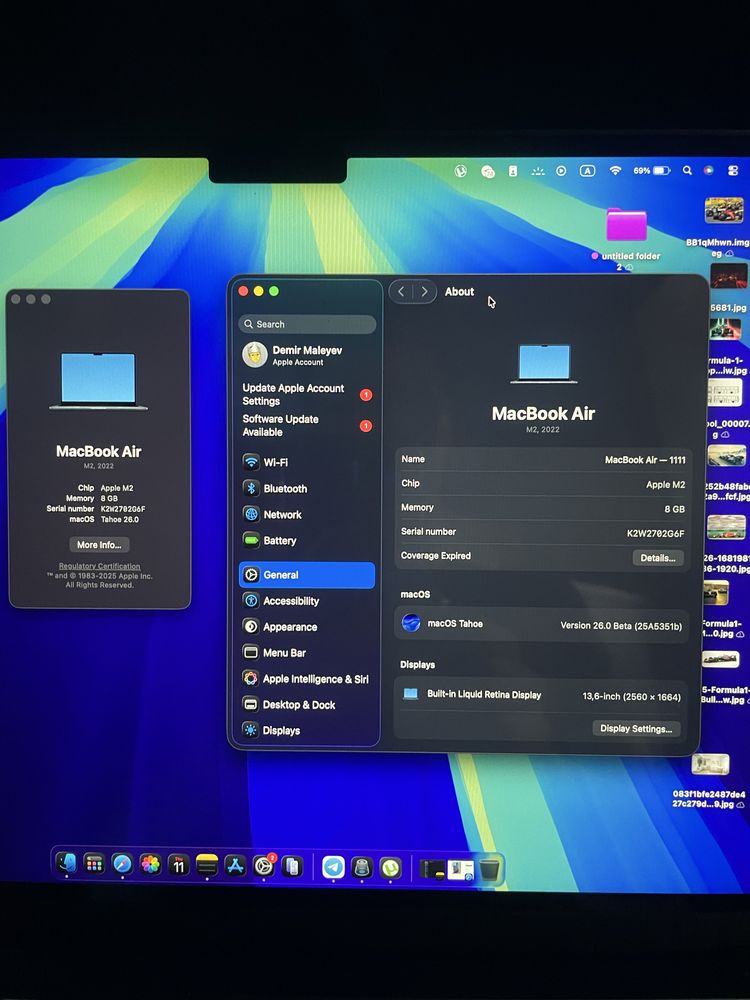Select Network in the sidebar
Screen dimensions: 750x1000
coord(307,514)
